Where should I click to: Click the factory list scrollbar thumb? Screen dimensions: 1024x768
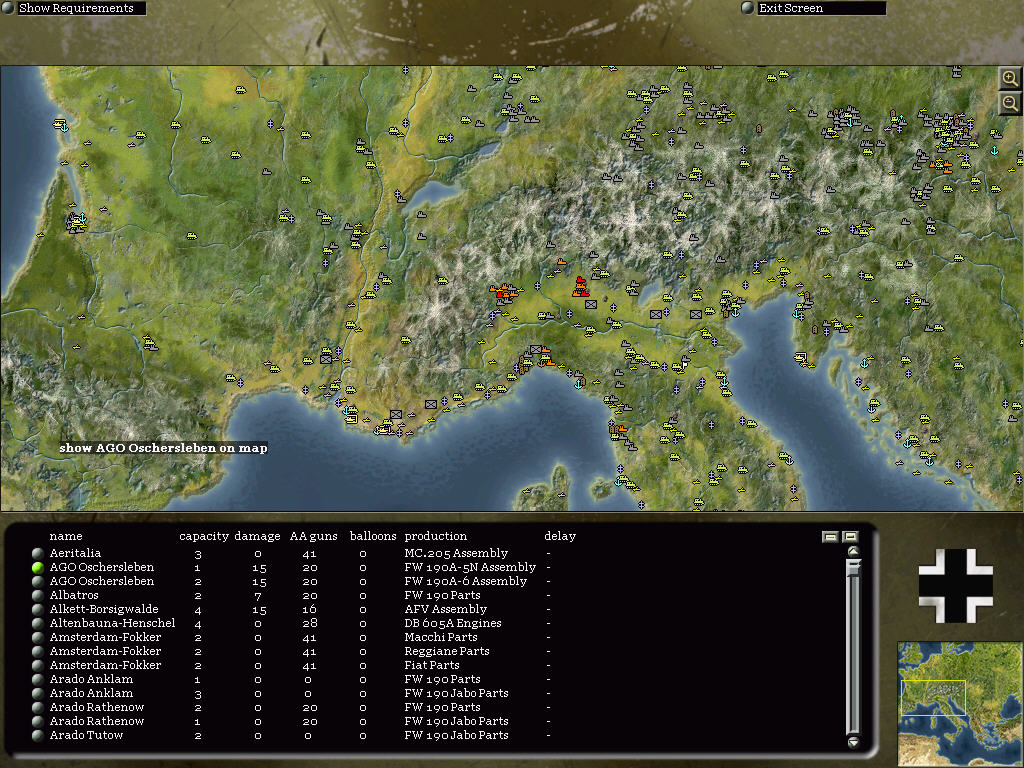pos(853,568)
